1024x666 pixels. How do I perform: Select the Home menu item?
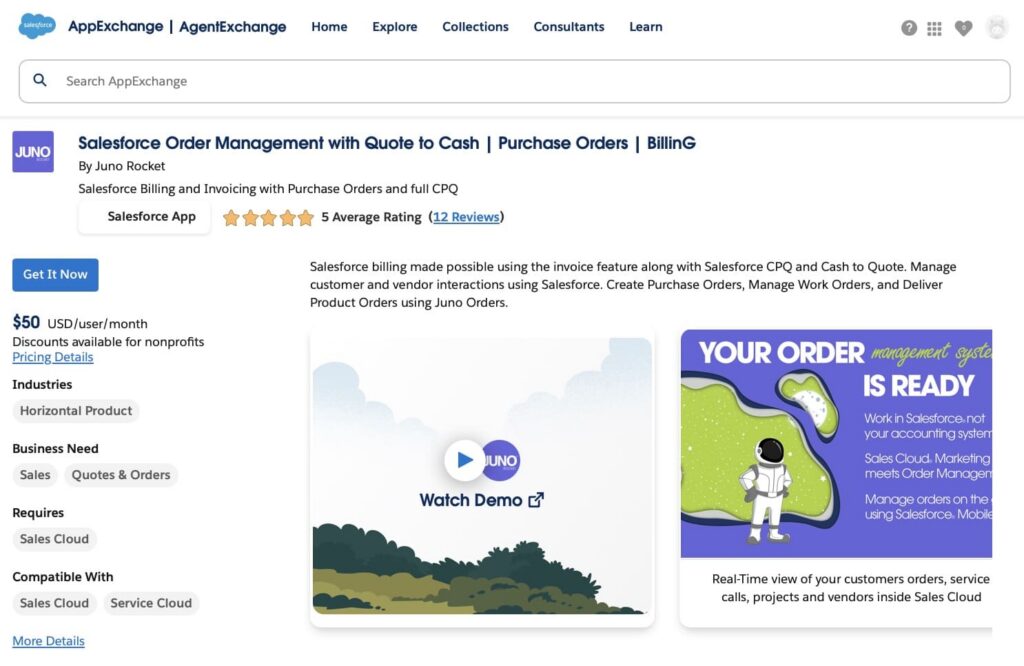point(329,27)
